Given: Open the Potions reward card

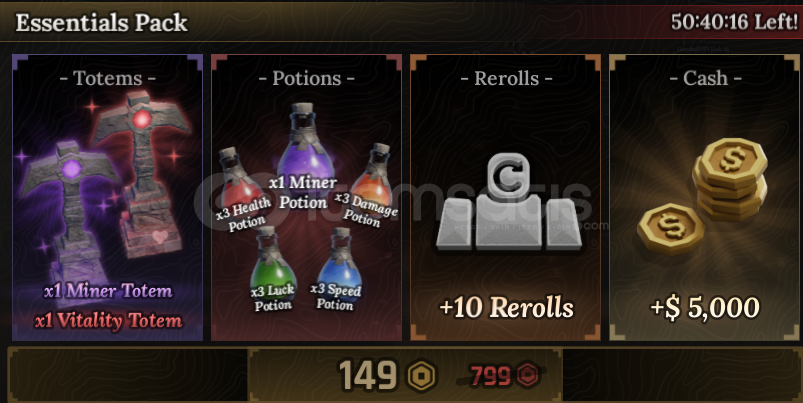Looking at the screenshot, I should click(x=306, y=198).
